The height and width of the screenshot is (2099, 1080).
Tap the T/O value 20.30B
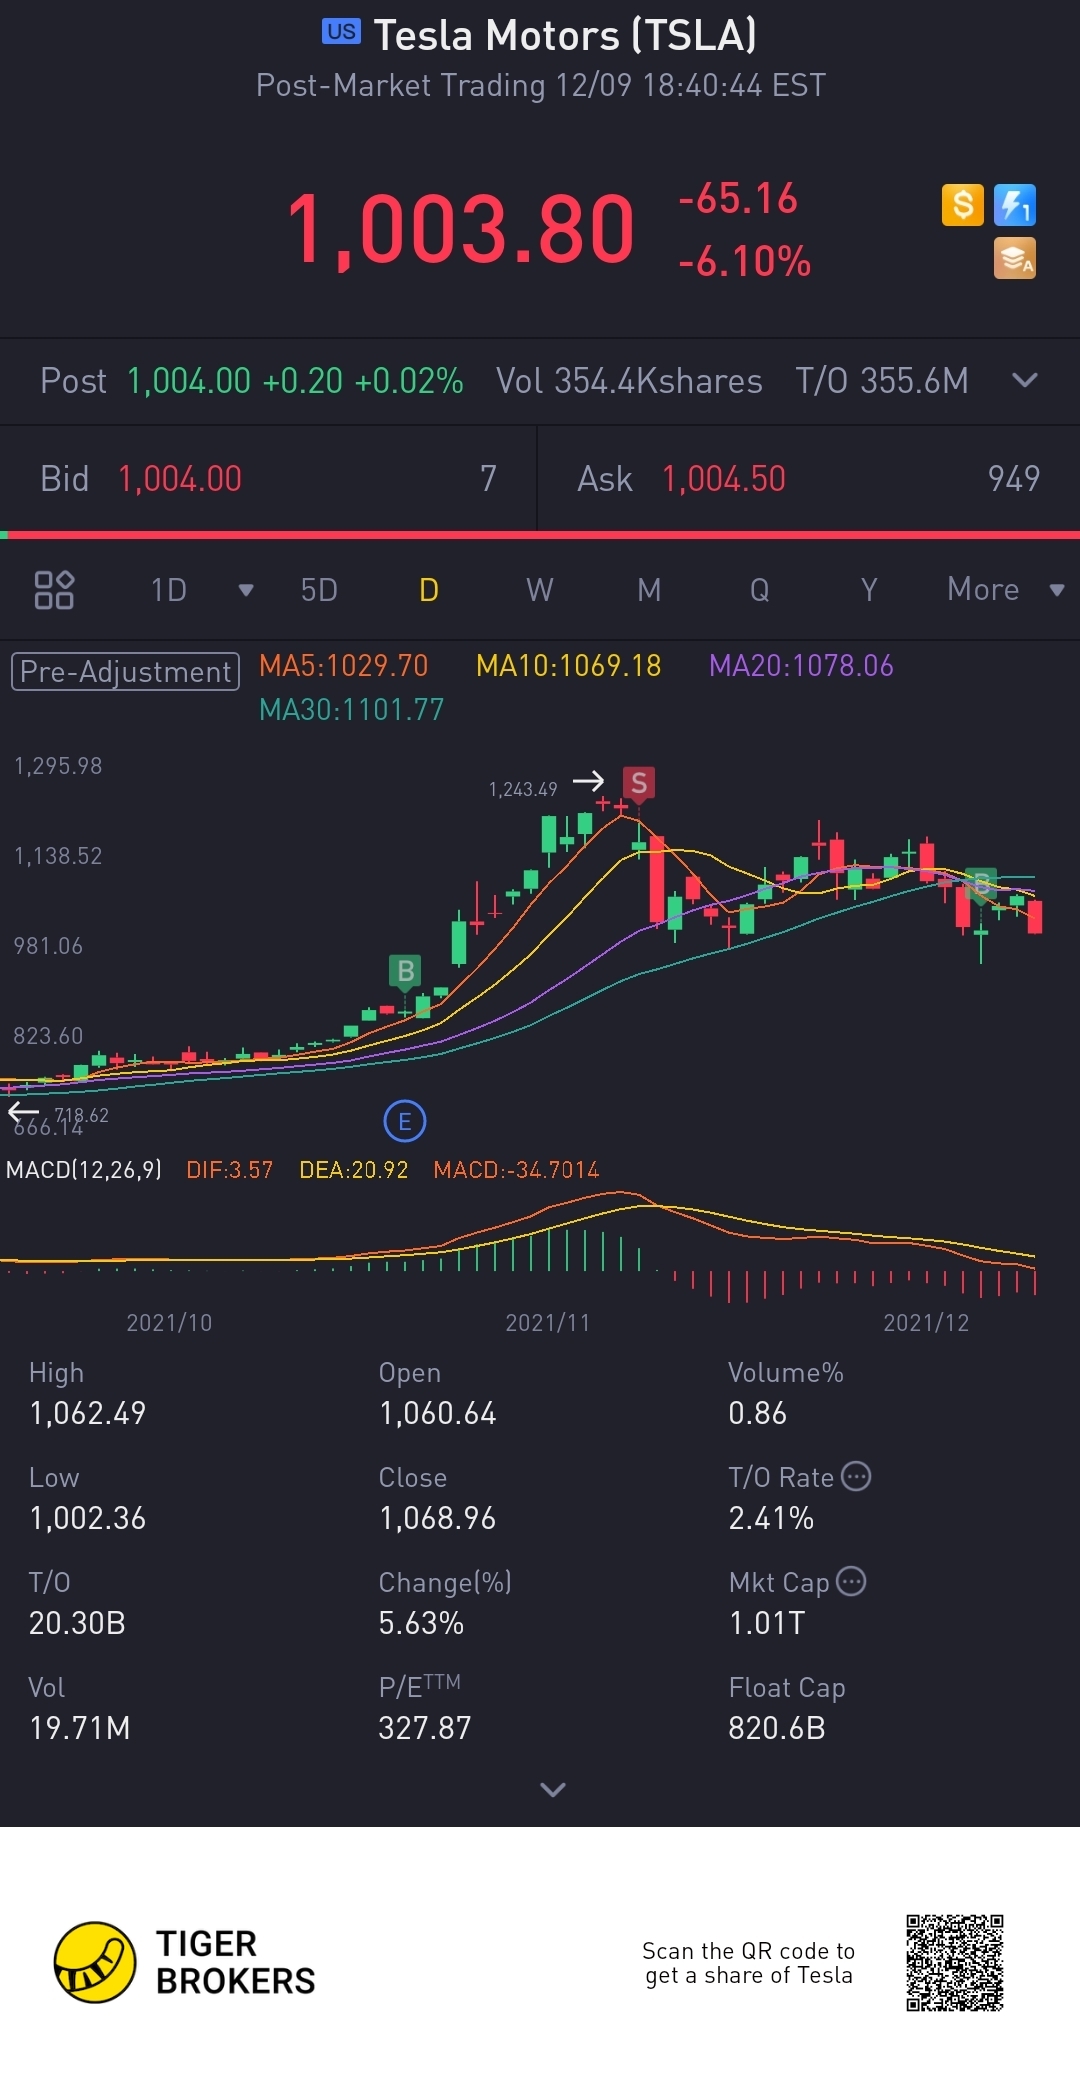coord(77,1623)
